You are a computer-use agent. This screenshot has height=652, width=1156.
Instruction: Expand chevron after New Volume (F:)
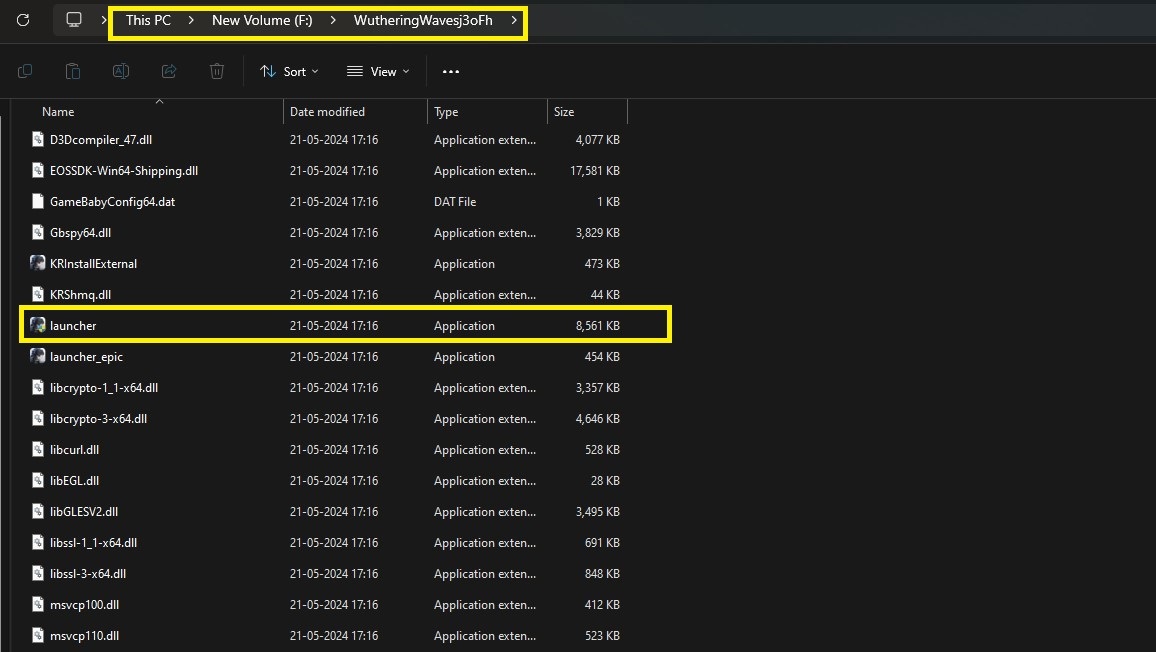coord(333,20)
